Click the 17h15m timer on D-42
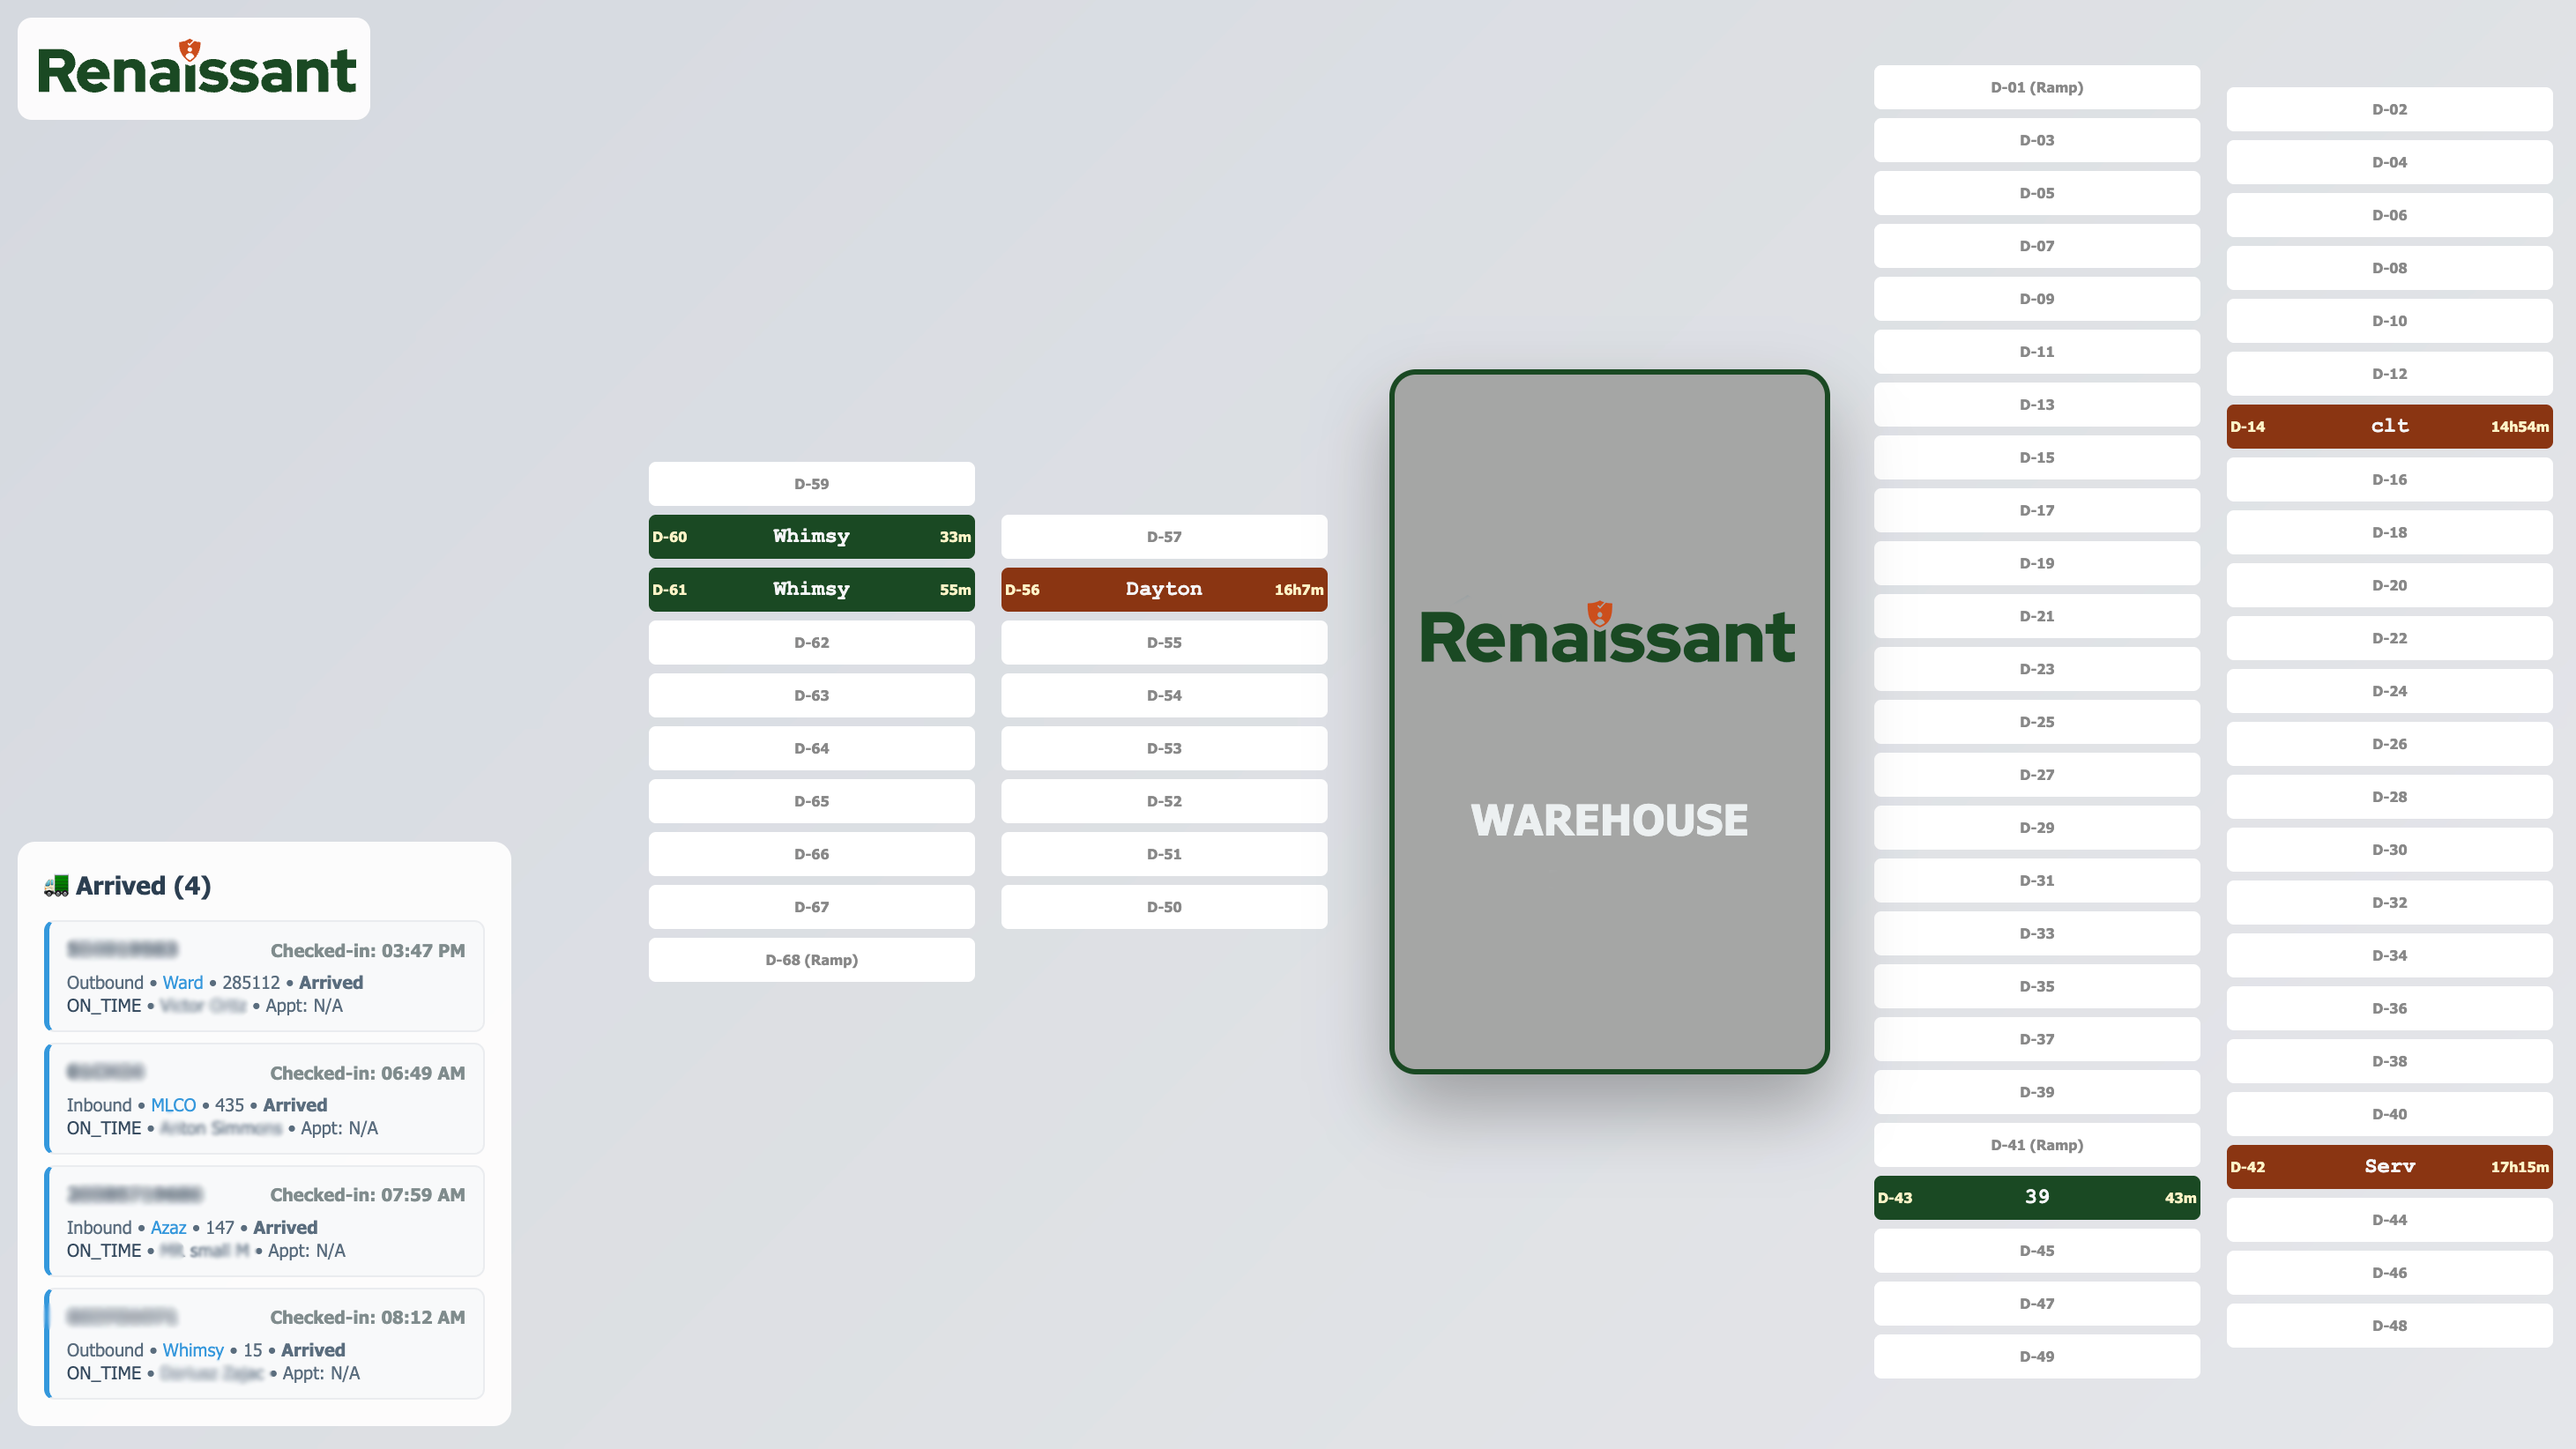The image size is (2576, 1449). 2519,1167
